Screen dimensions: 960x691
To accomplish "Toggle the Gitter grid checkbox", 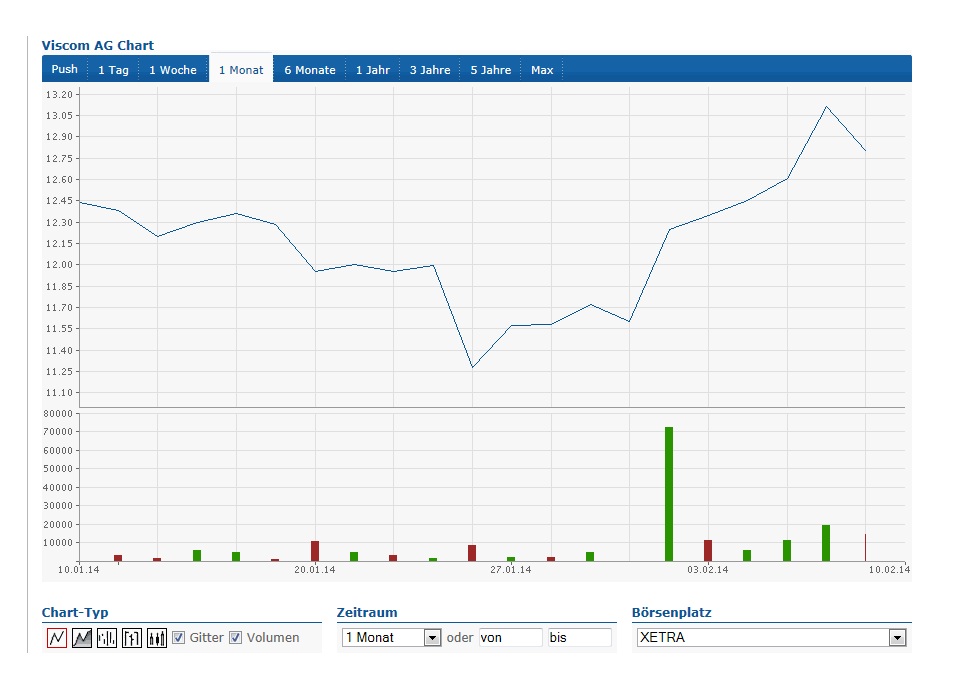I will [x=179, y=638].
